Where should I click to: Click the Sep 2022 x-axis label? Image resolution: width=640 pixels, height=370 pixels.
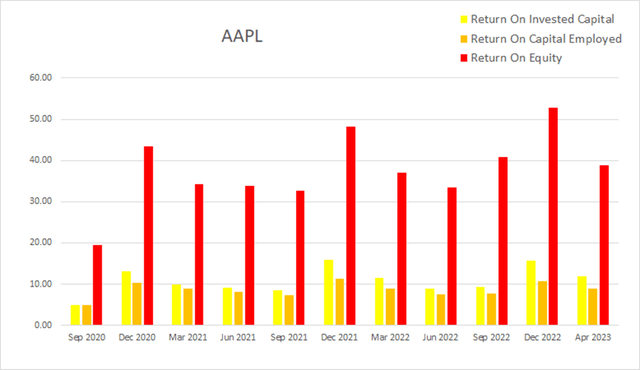(491, 337)
